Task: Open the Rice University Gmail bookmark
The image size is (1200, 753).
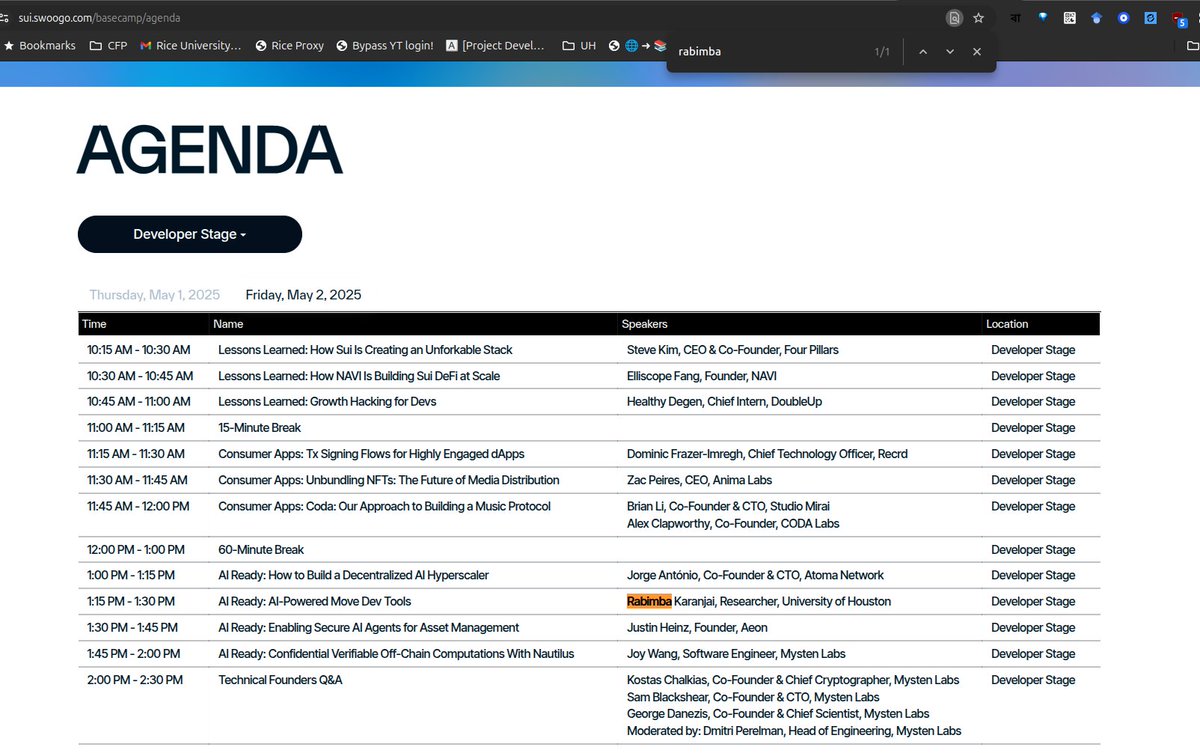Action: [191, 46]
